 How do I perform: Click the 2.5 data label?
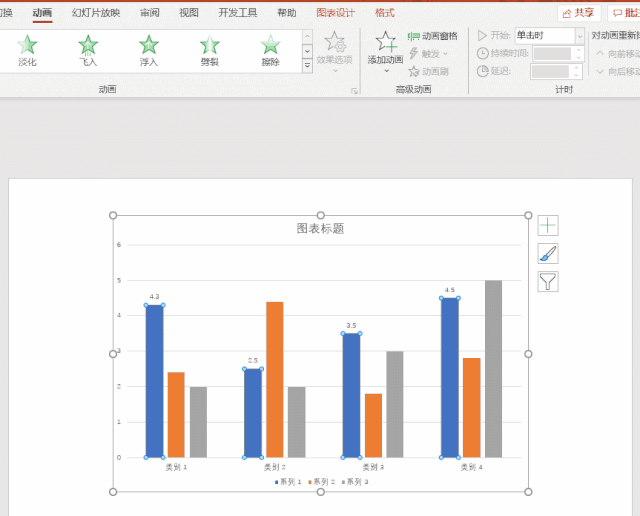[x=253, y=360]
